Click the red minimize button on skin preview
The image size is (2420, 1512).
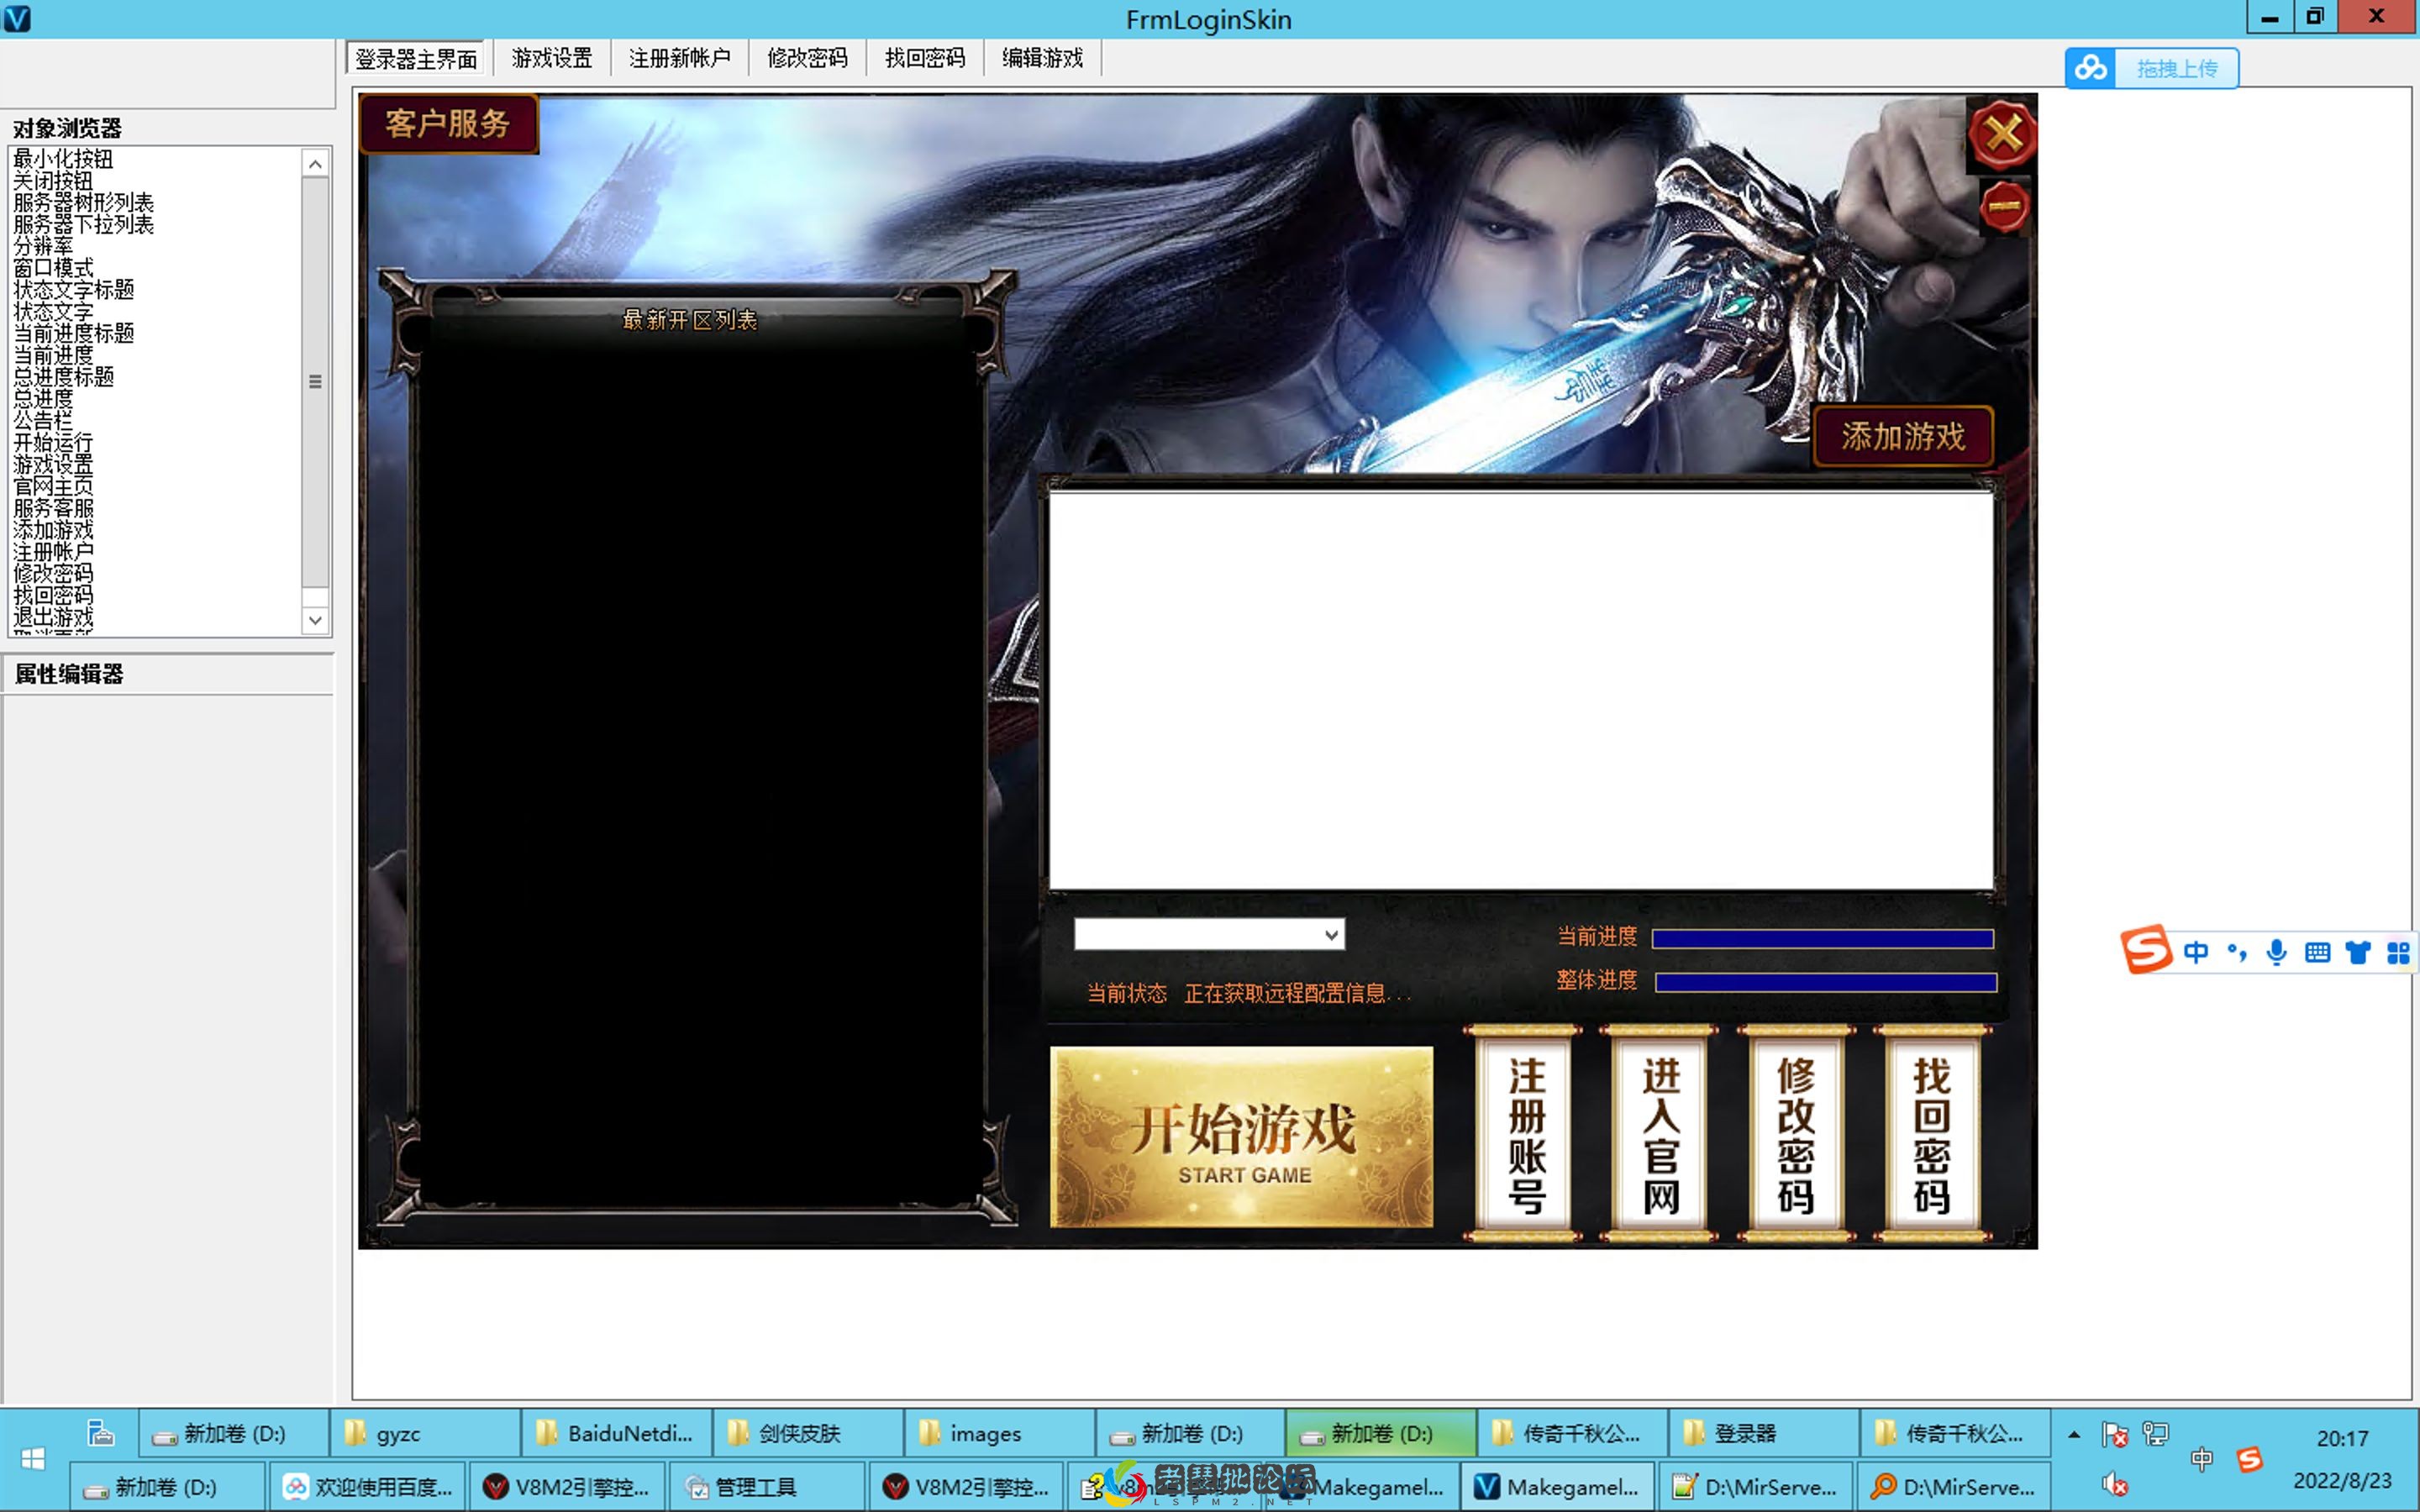click(x=2004, y=207)
